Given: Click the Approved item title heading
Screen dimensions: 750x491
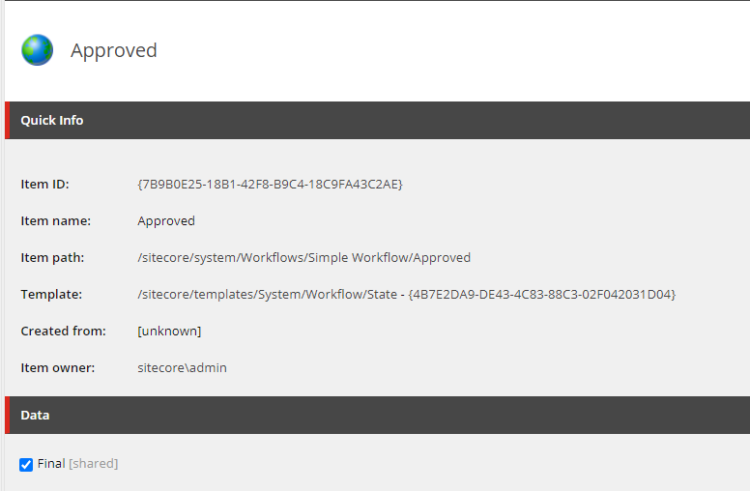Looking at the screenshot, I should tap(113, 50).
